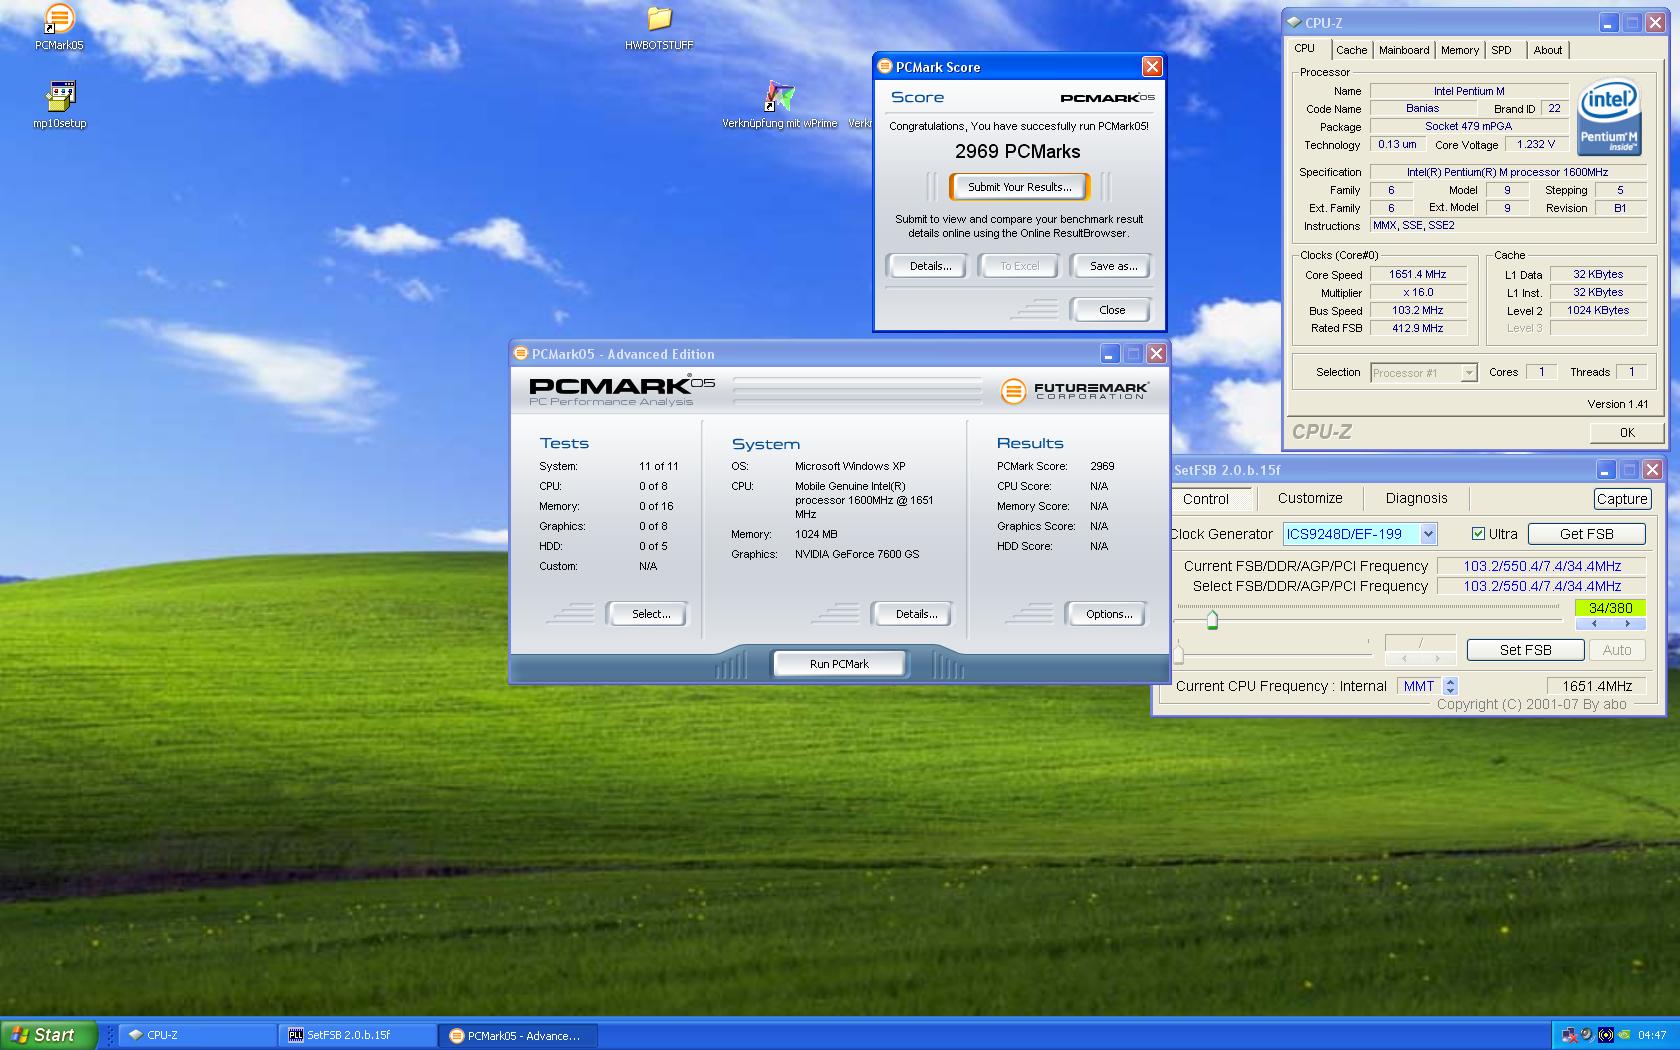The height and width of the screenshot is (1050, 1680).
Task: Switch to CPU-Z via taskbar button
Action: [x=198, y=1035]
